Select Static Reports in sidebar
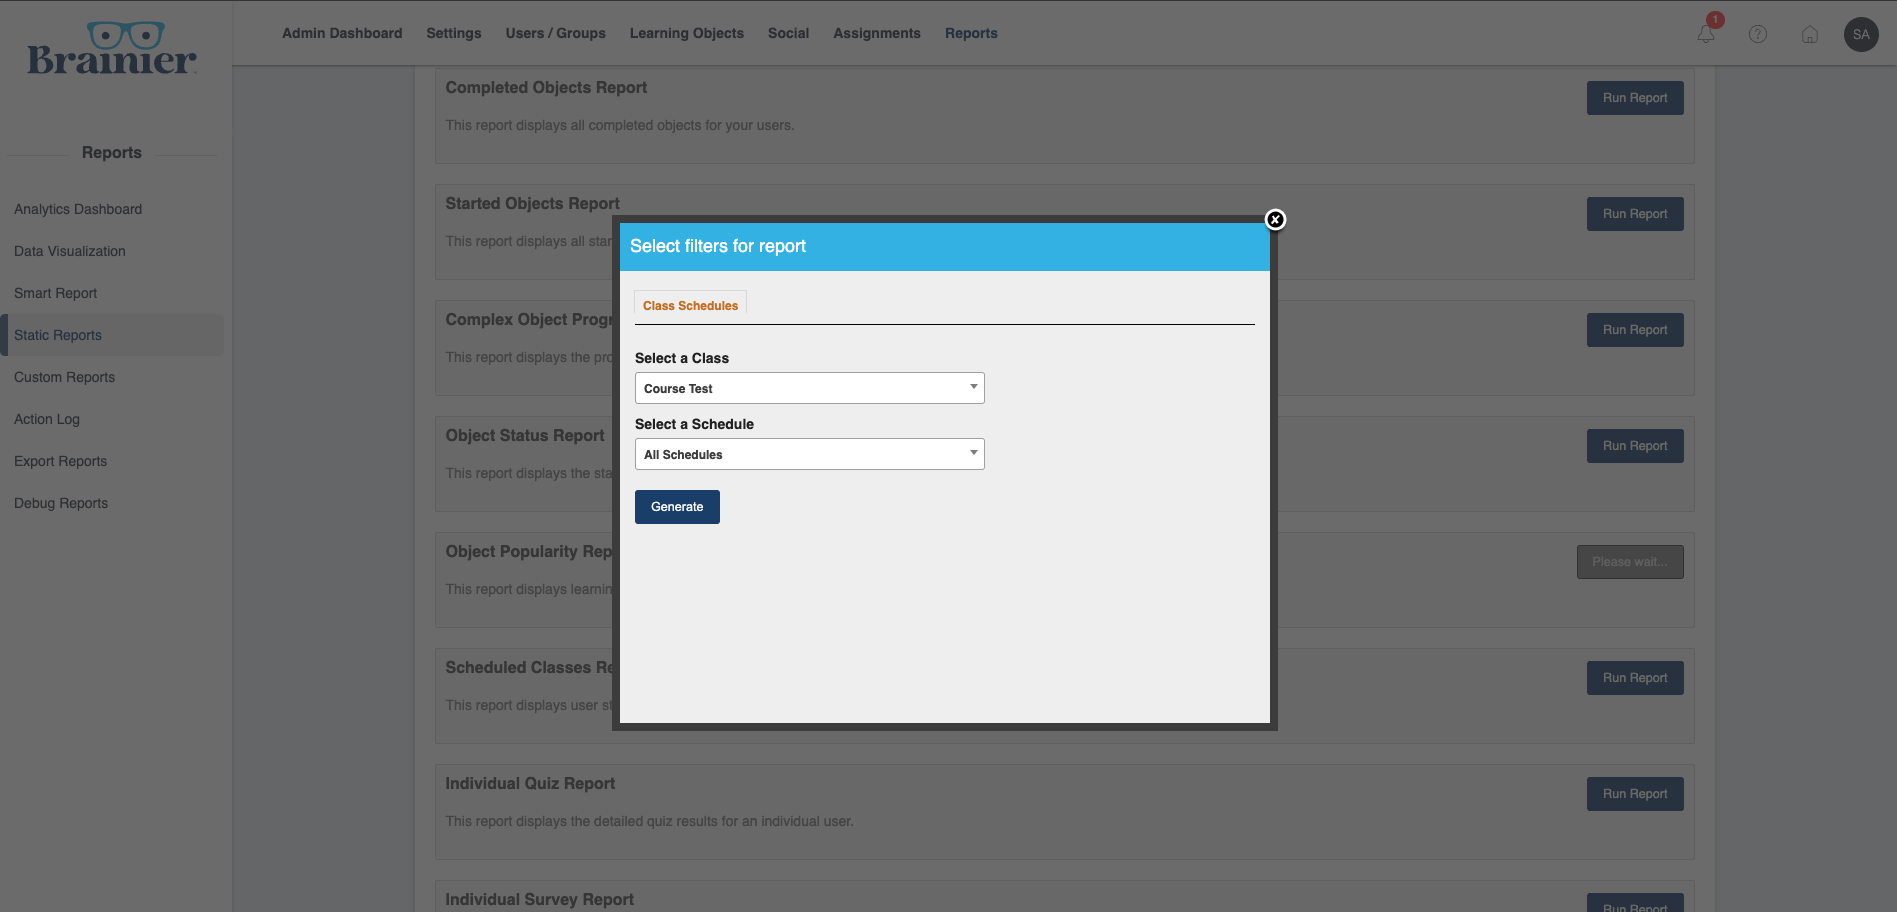The image size is (1897, 912). (x=112, y=335)
